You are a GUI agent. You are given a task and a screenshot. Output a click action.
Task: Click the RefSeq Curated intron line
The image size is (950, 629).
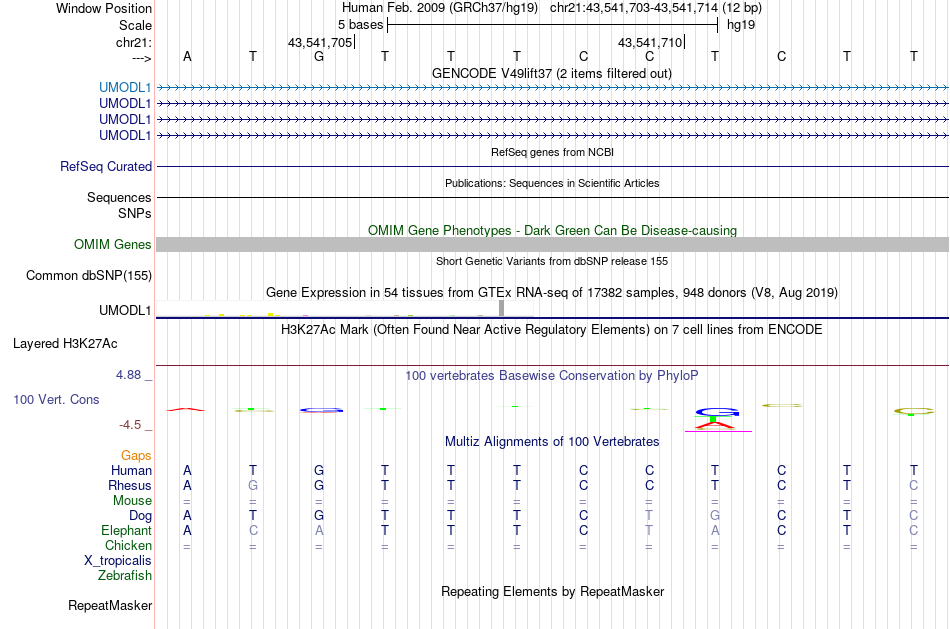tap(552, 167)
